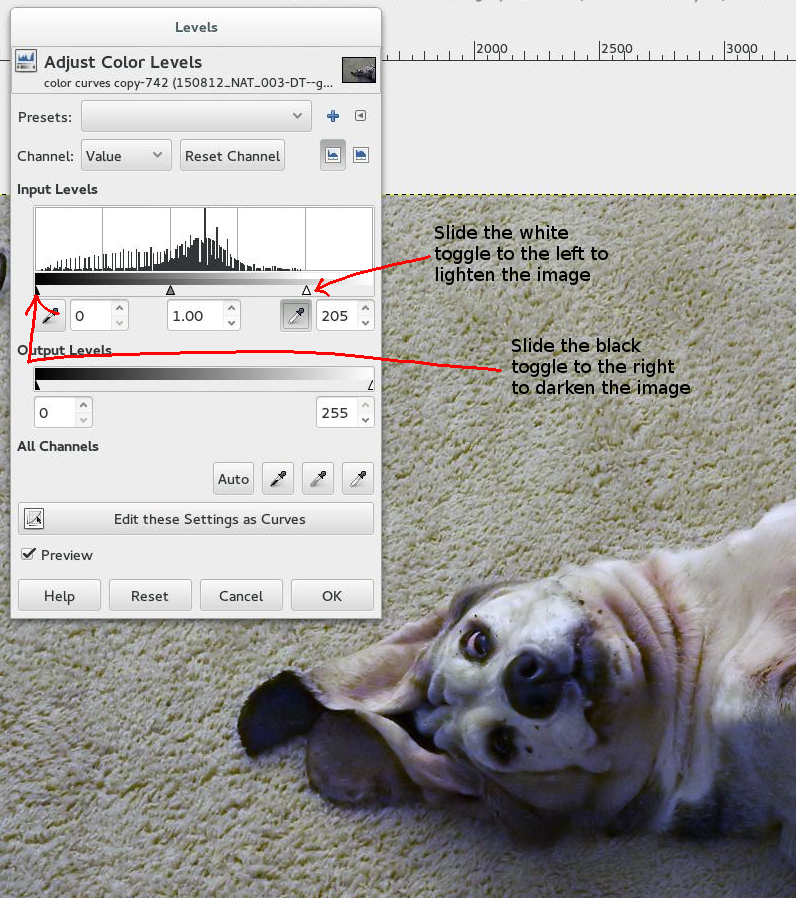This screenshot has height=898, width=796.
Task: Click the Reset Channel button
Action: [x=232, y=156]
